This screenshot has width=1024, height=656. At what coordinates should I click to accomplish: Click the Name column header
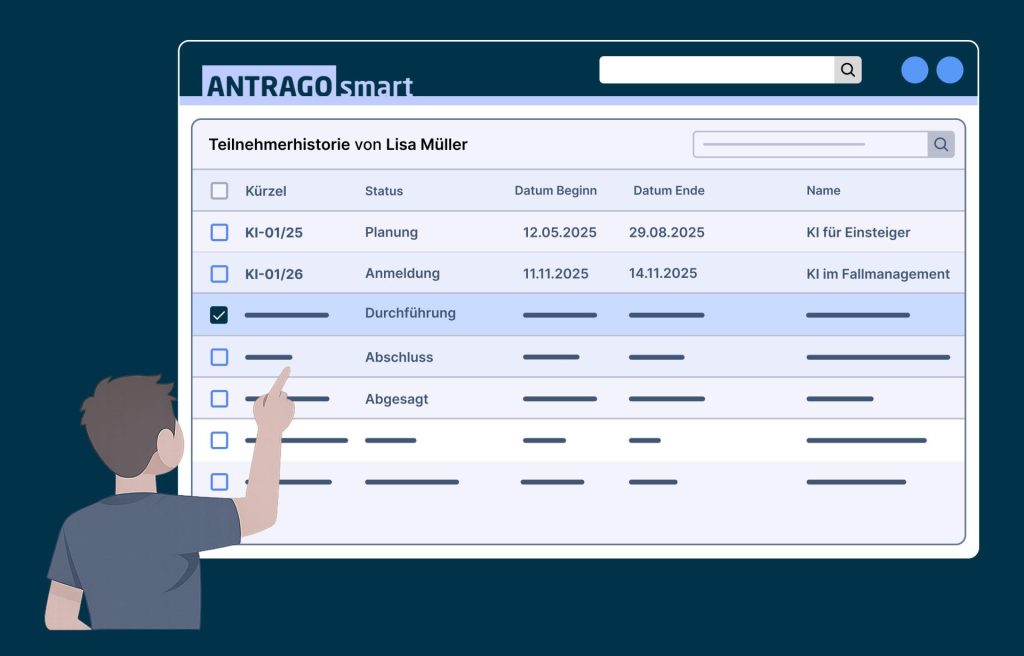[x=823, y=191]
